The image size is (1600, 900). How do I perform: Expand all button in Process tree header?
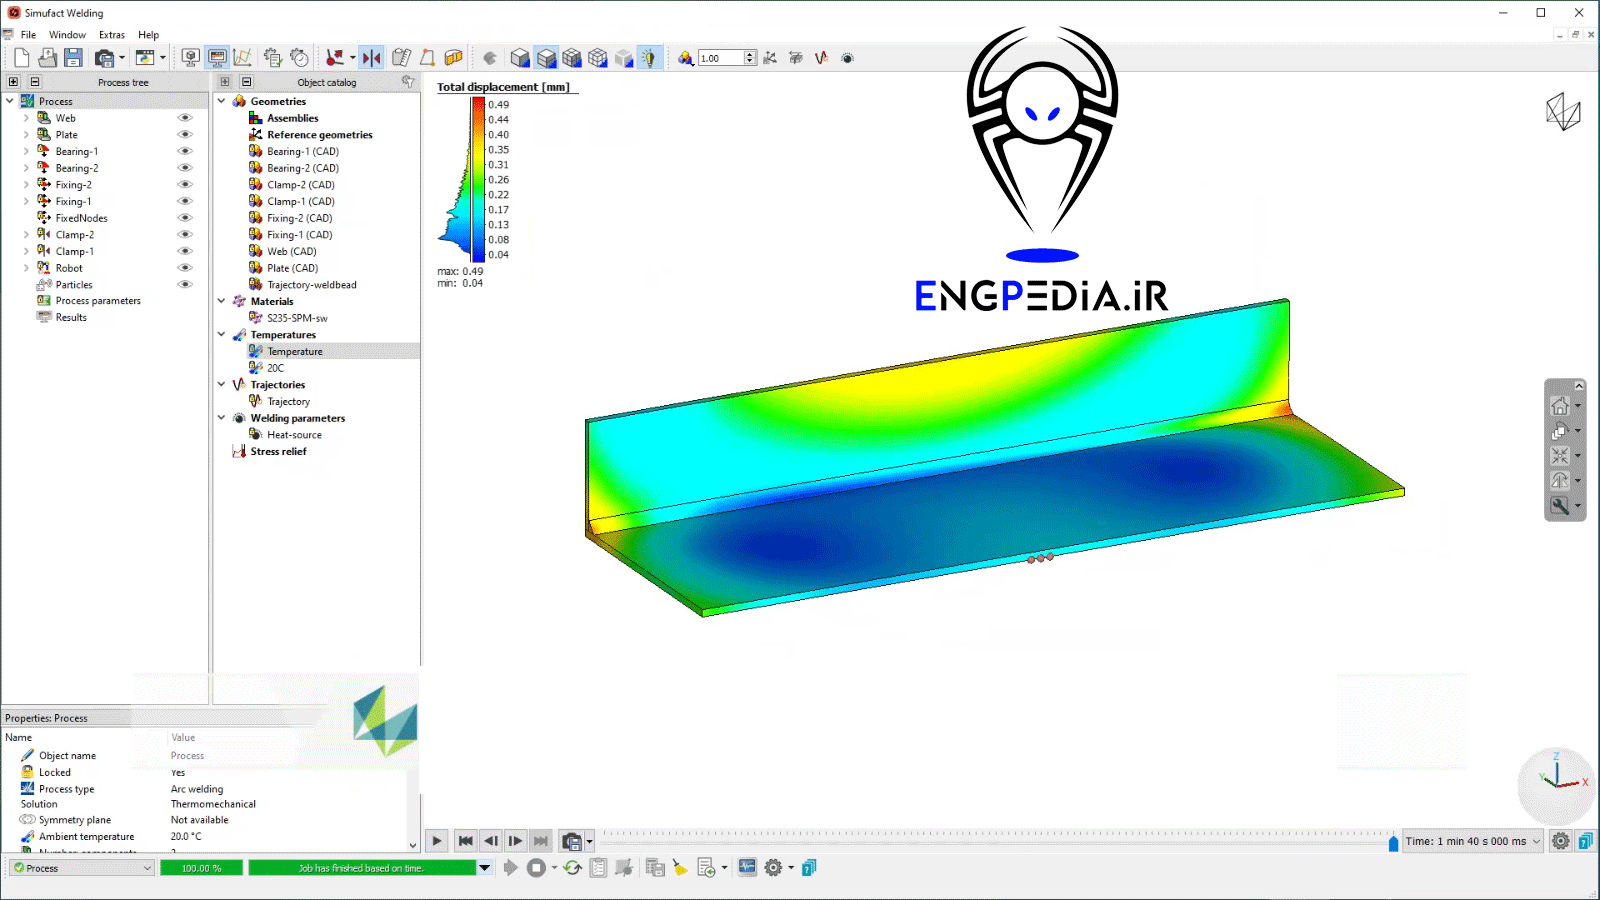coord(13,82)
